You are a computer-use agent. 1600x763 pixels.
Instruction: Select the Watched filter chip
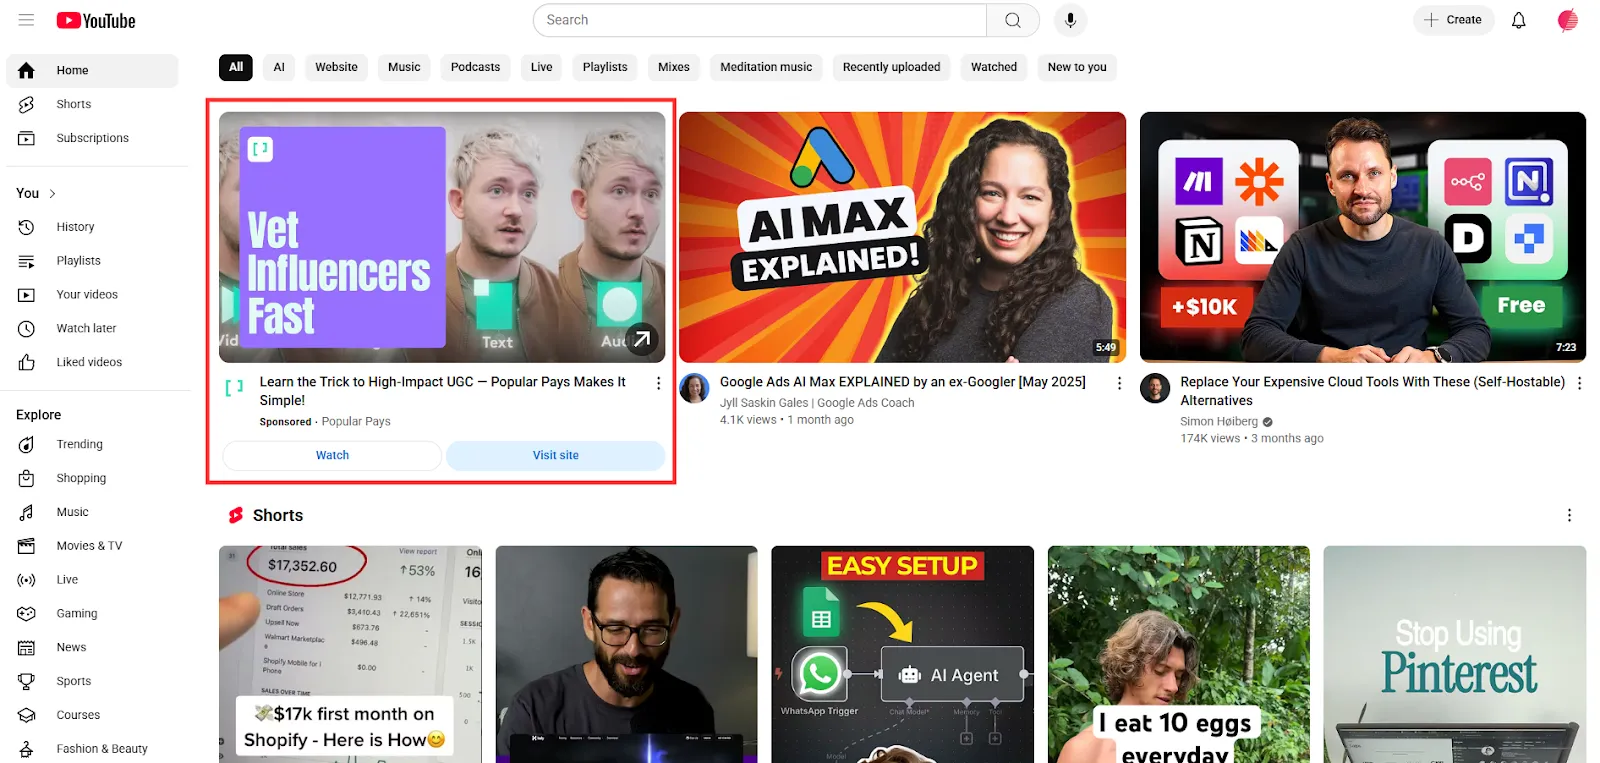click(x=994, y=67)
